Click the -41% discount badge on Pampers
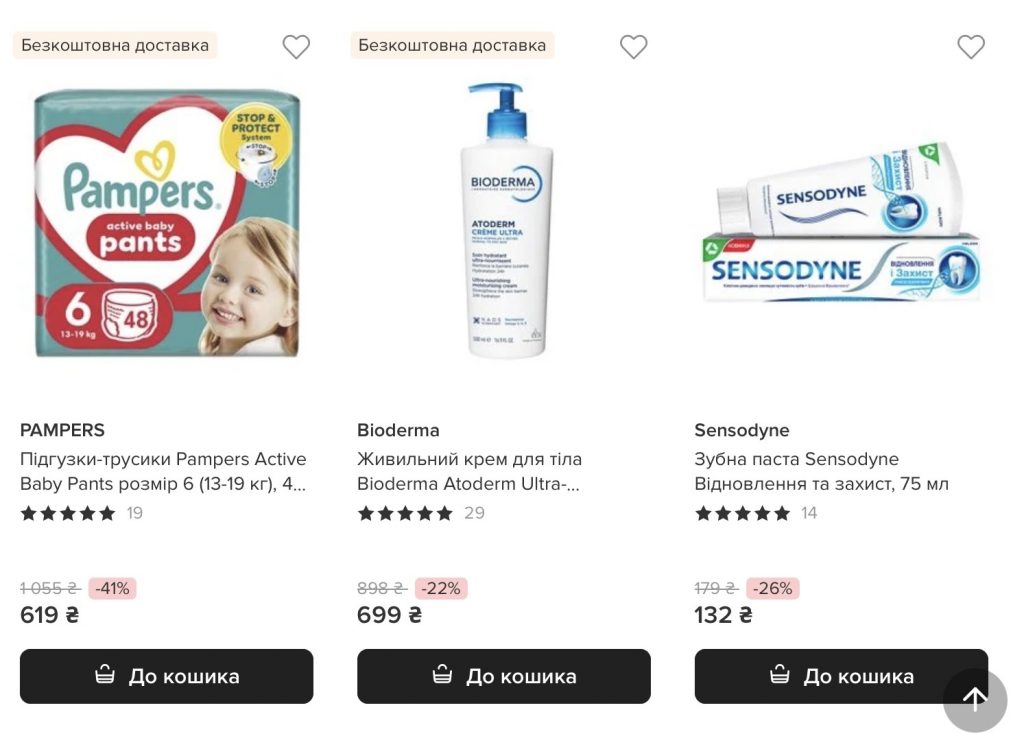Screen dimensions: 1024x734 [x=112, y=588]
